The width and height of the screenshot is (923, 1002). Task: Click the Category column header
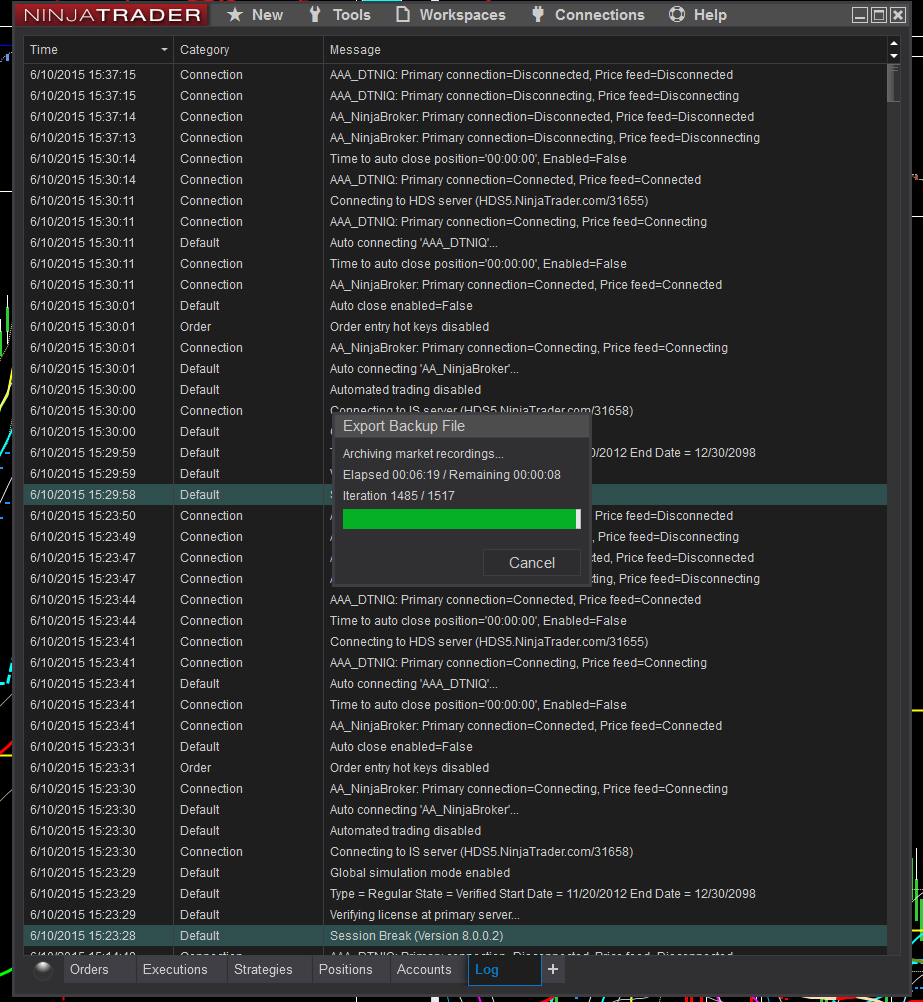pyautogui.click(x=248, y=50)
